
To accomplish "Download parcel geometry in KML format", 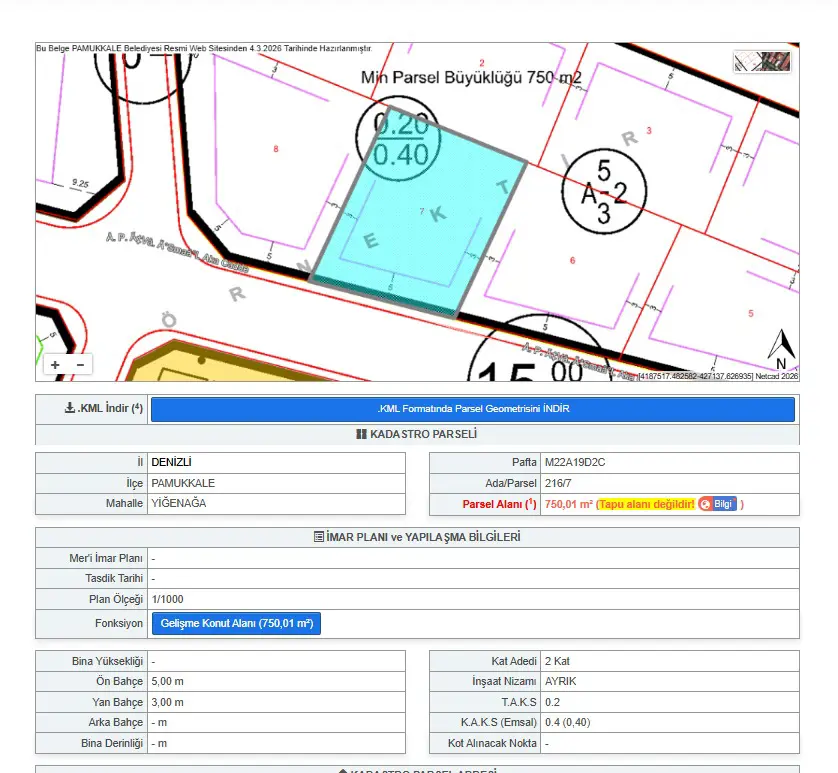I will click(x=473, y=409).
